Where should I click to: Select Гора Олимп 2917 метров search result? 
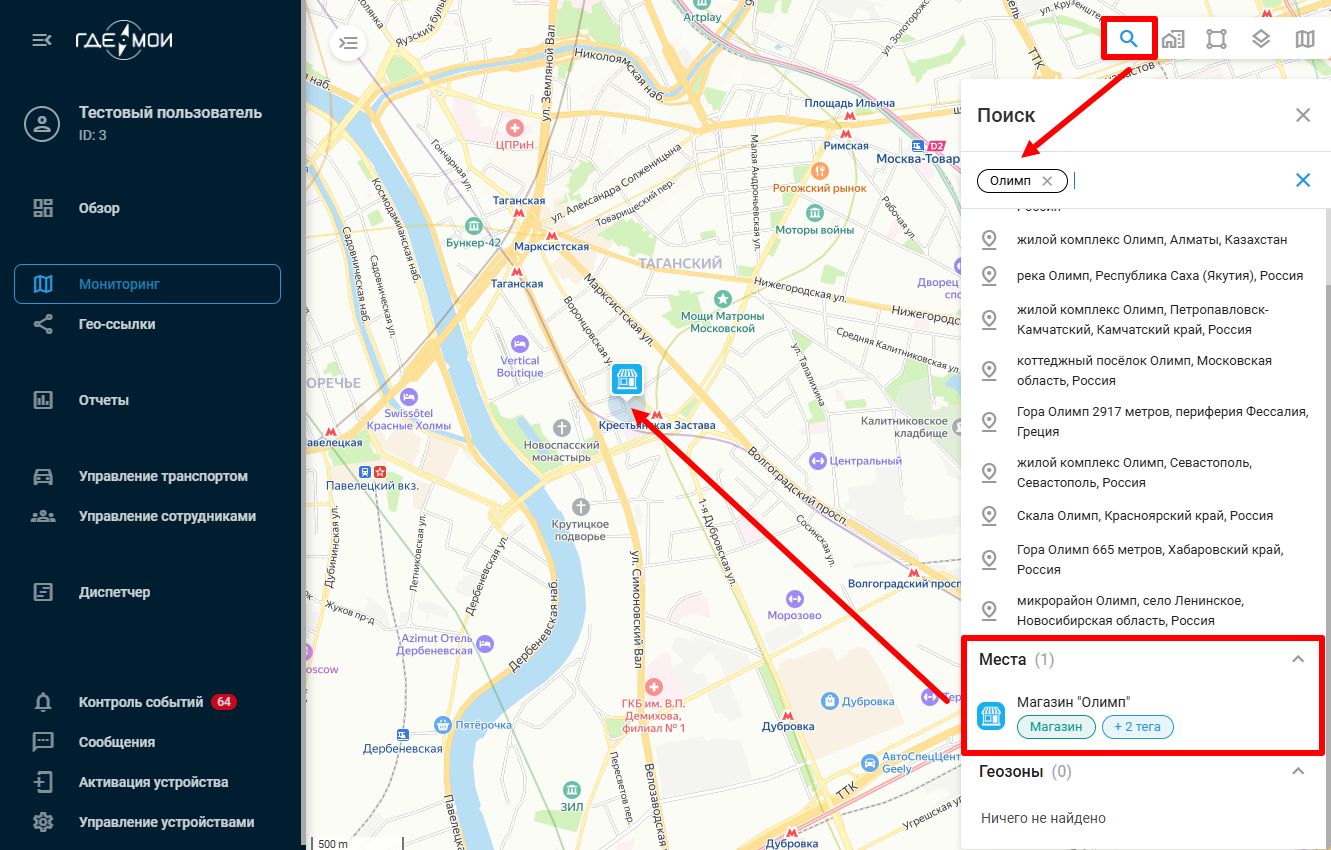tap(1161, 421)
